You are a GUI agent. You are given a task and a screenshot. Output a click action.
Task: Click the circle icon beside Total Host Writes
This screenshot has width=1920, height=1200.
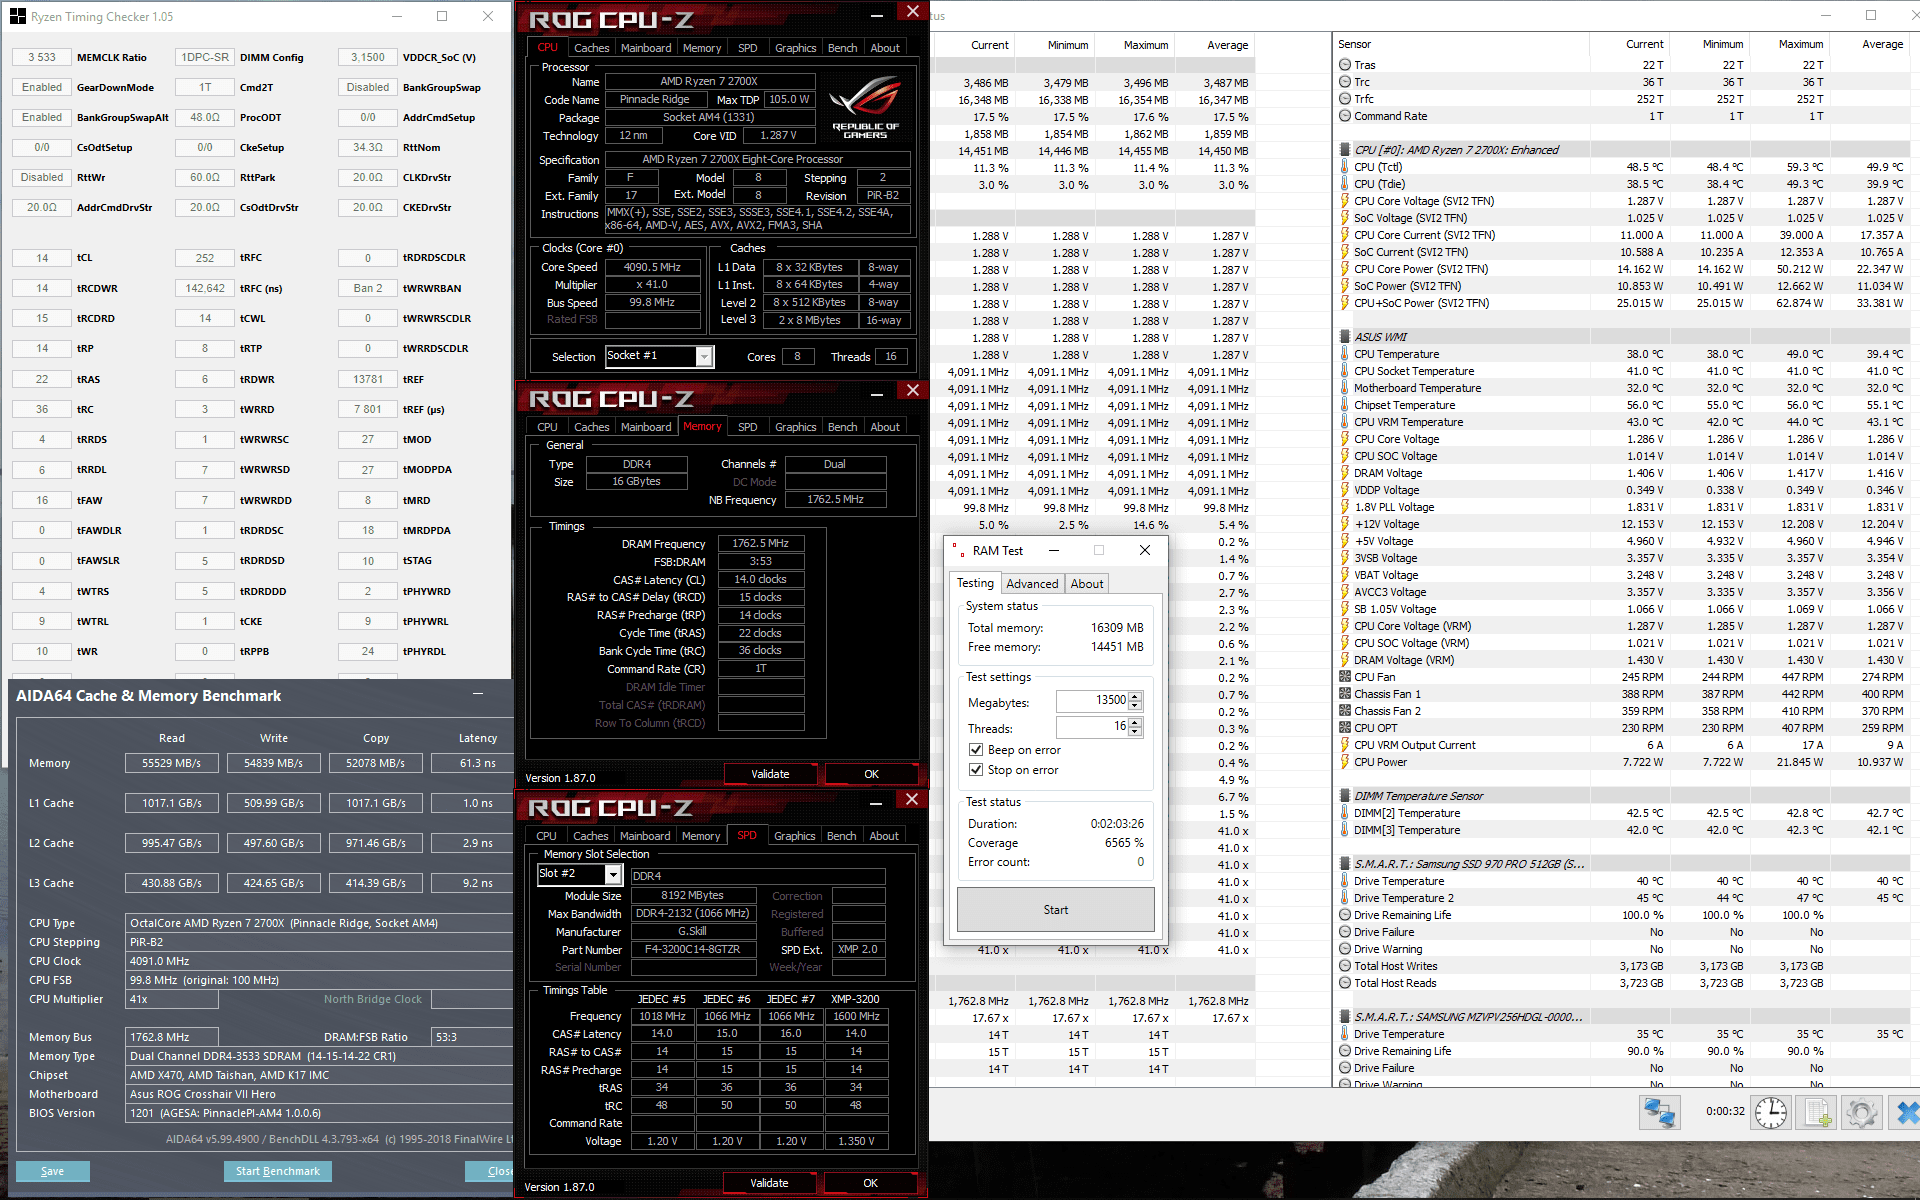click(1345, 966)
